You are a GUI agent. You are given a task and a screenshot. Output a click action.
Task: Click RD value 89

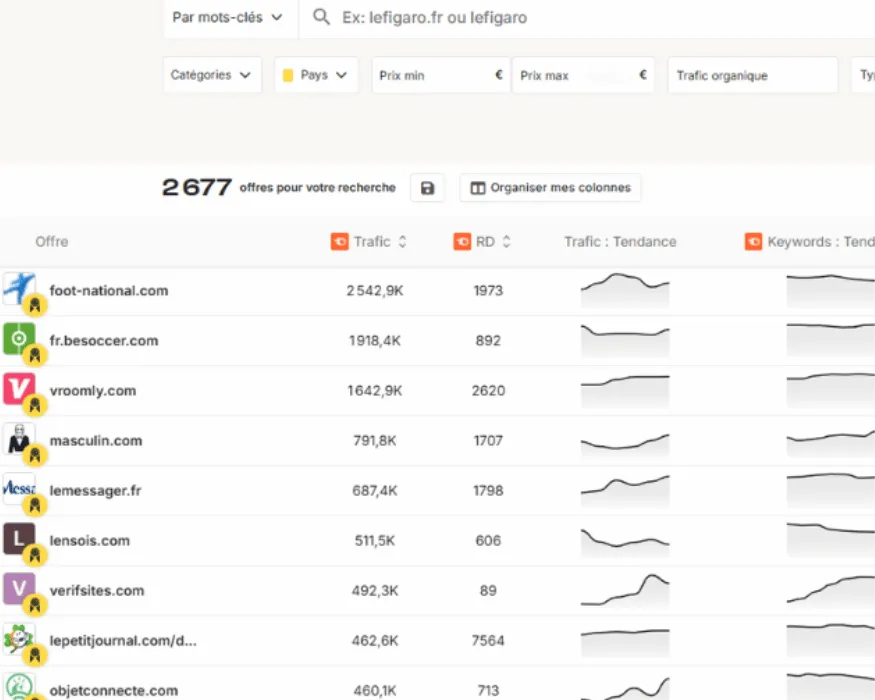488,591
